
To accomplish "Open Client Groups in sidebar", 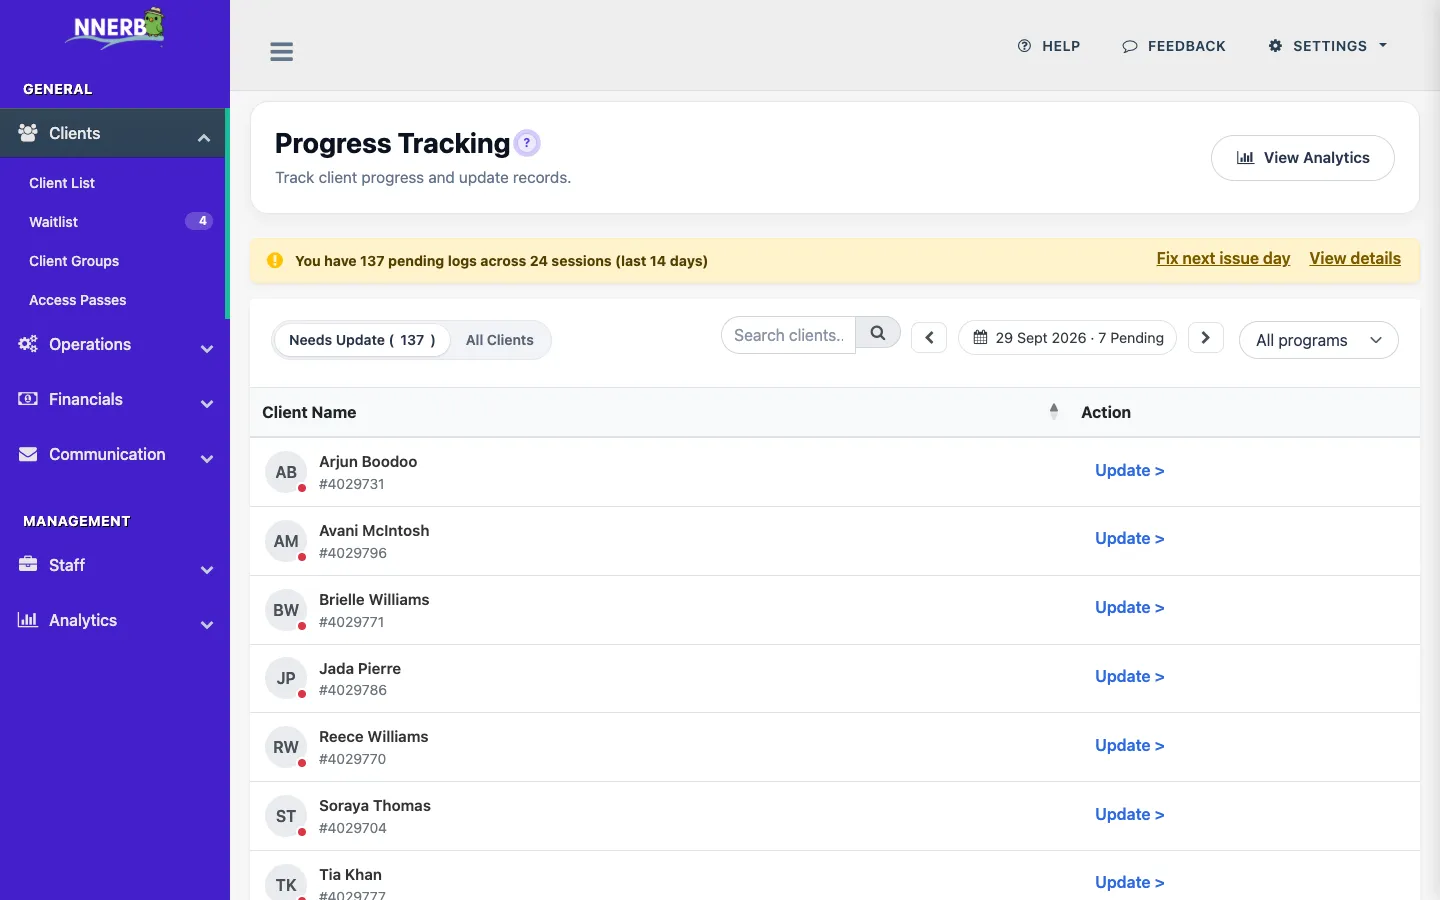I will click(x=74, y=261).
